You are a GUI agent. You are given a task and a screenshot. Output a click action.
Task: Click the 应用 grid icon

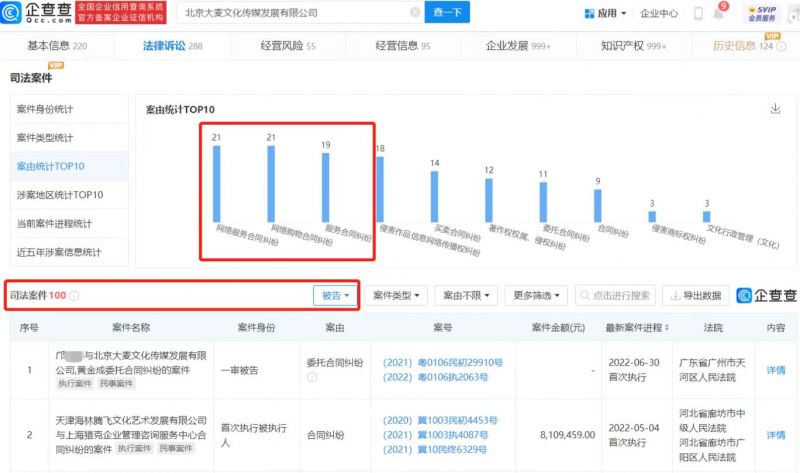coord(589,13)
